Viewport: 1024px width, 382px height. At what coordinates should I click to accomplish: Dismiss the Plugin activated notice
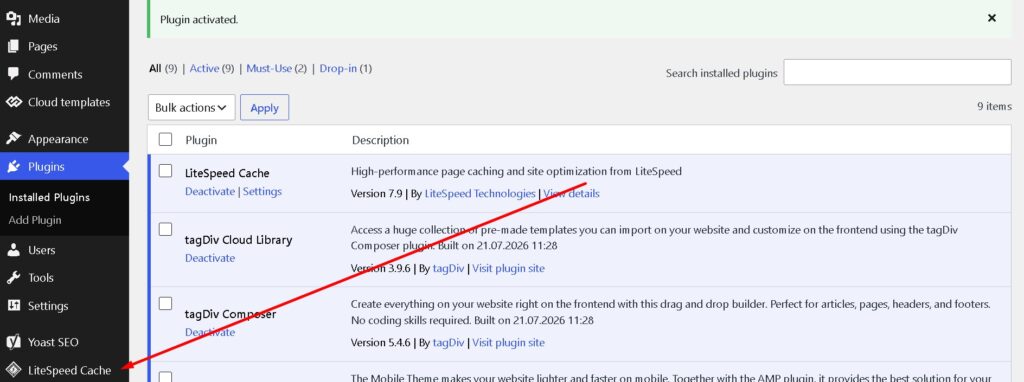point(992,18)
